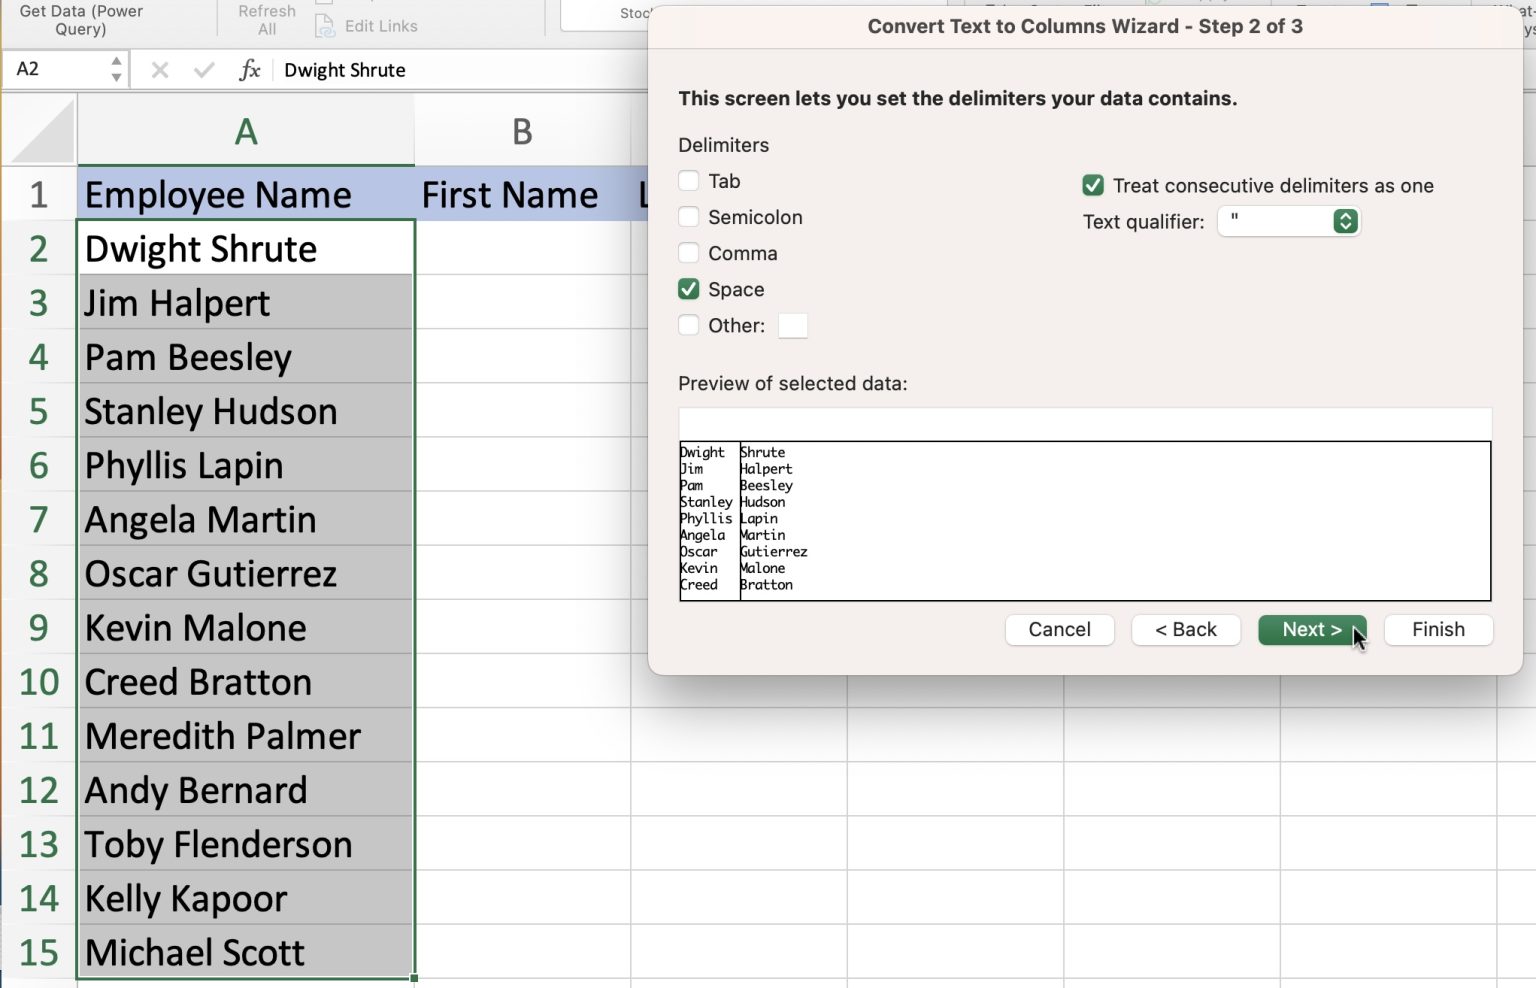The width and height of the screenshot is (1536, 988).
Task: Go back with the Back button
Action: click(x=1186, y=629)
